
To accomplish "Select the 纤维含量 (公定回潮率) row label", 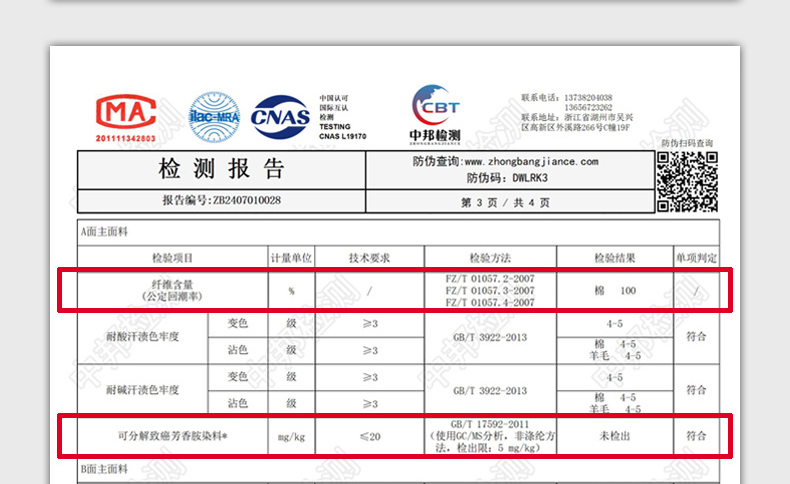I will (166, 290).
